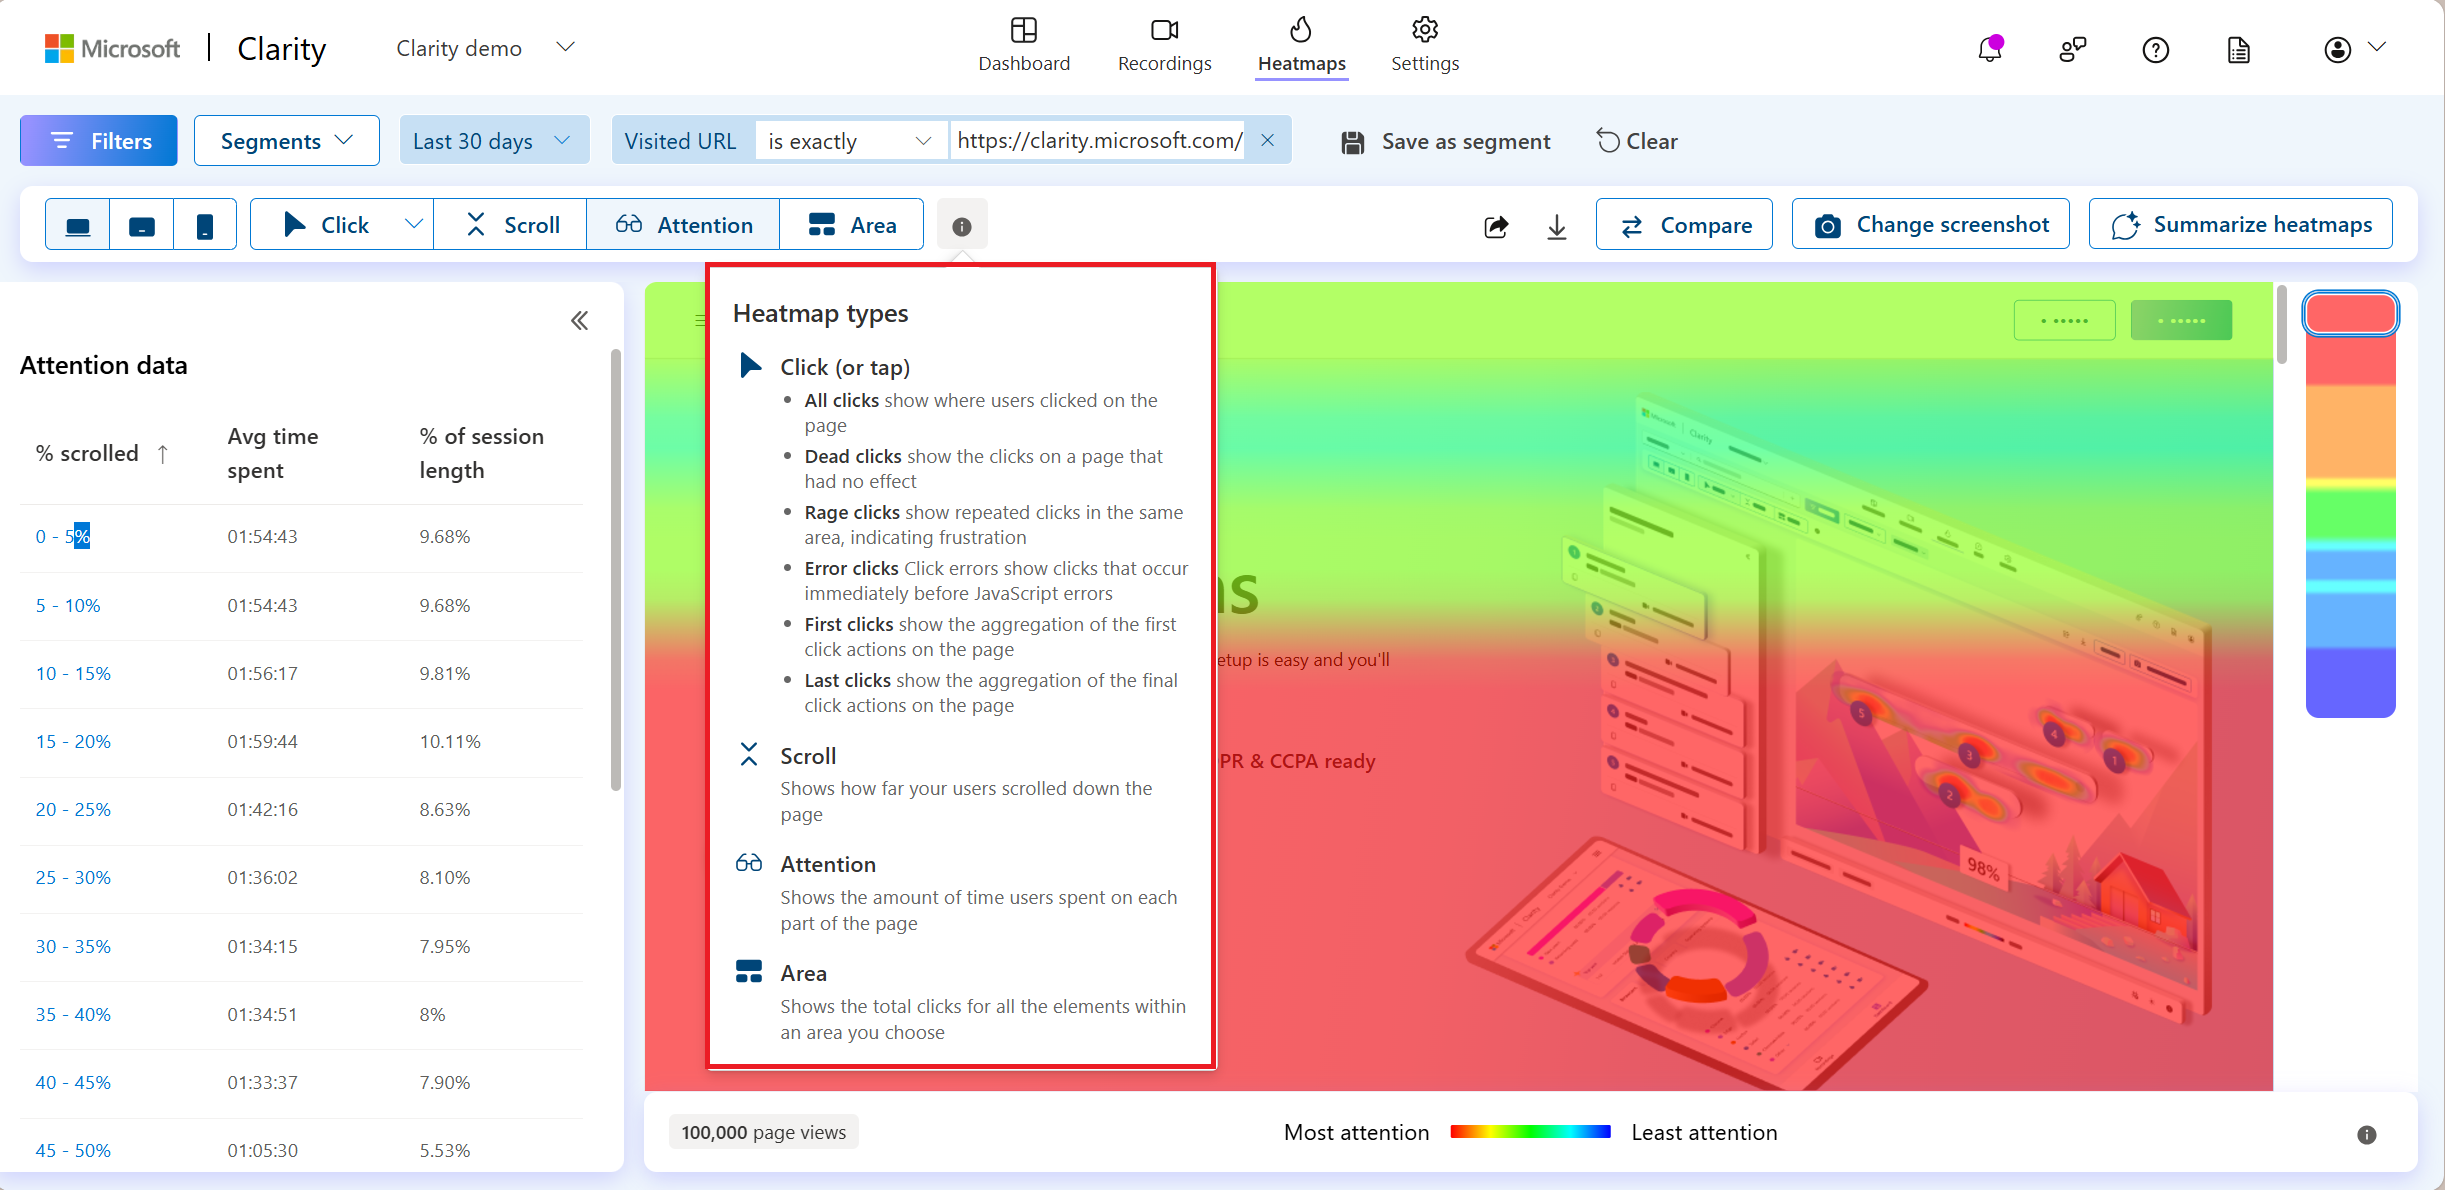The image size is (2445, 1190).
Task: Click Save as segment
Action: tap(1446, 142)
